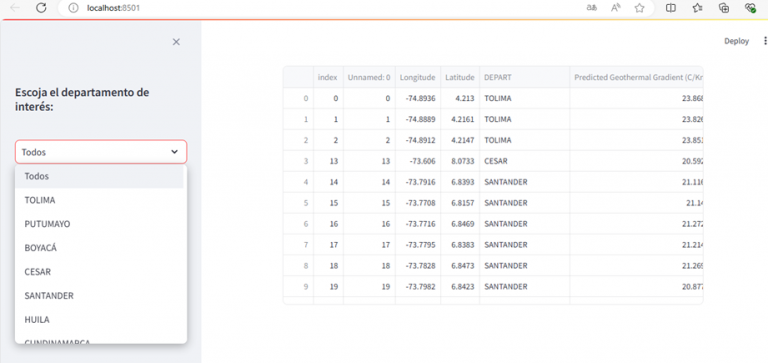View site information icon beside localhost
768x363 pixels.
(73, 8)
